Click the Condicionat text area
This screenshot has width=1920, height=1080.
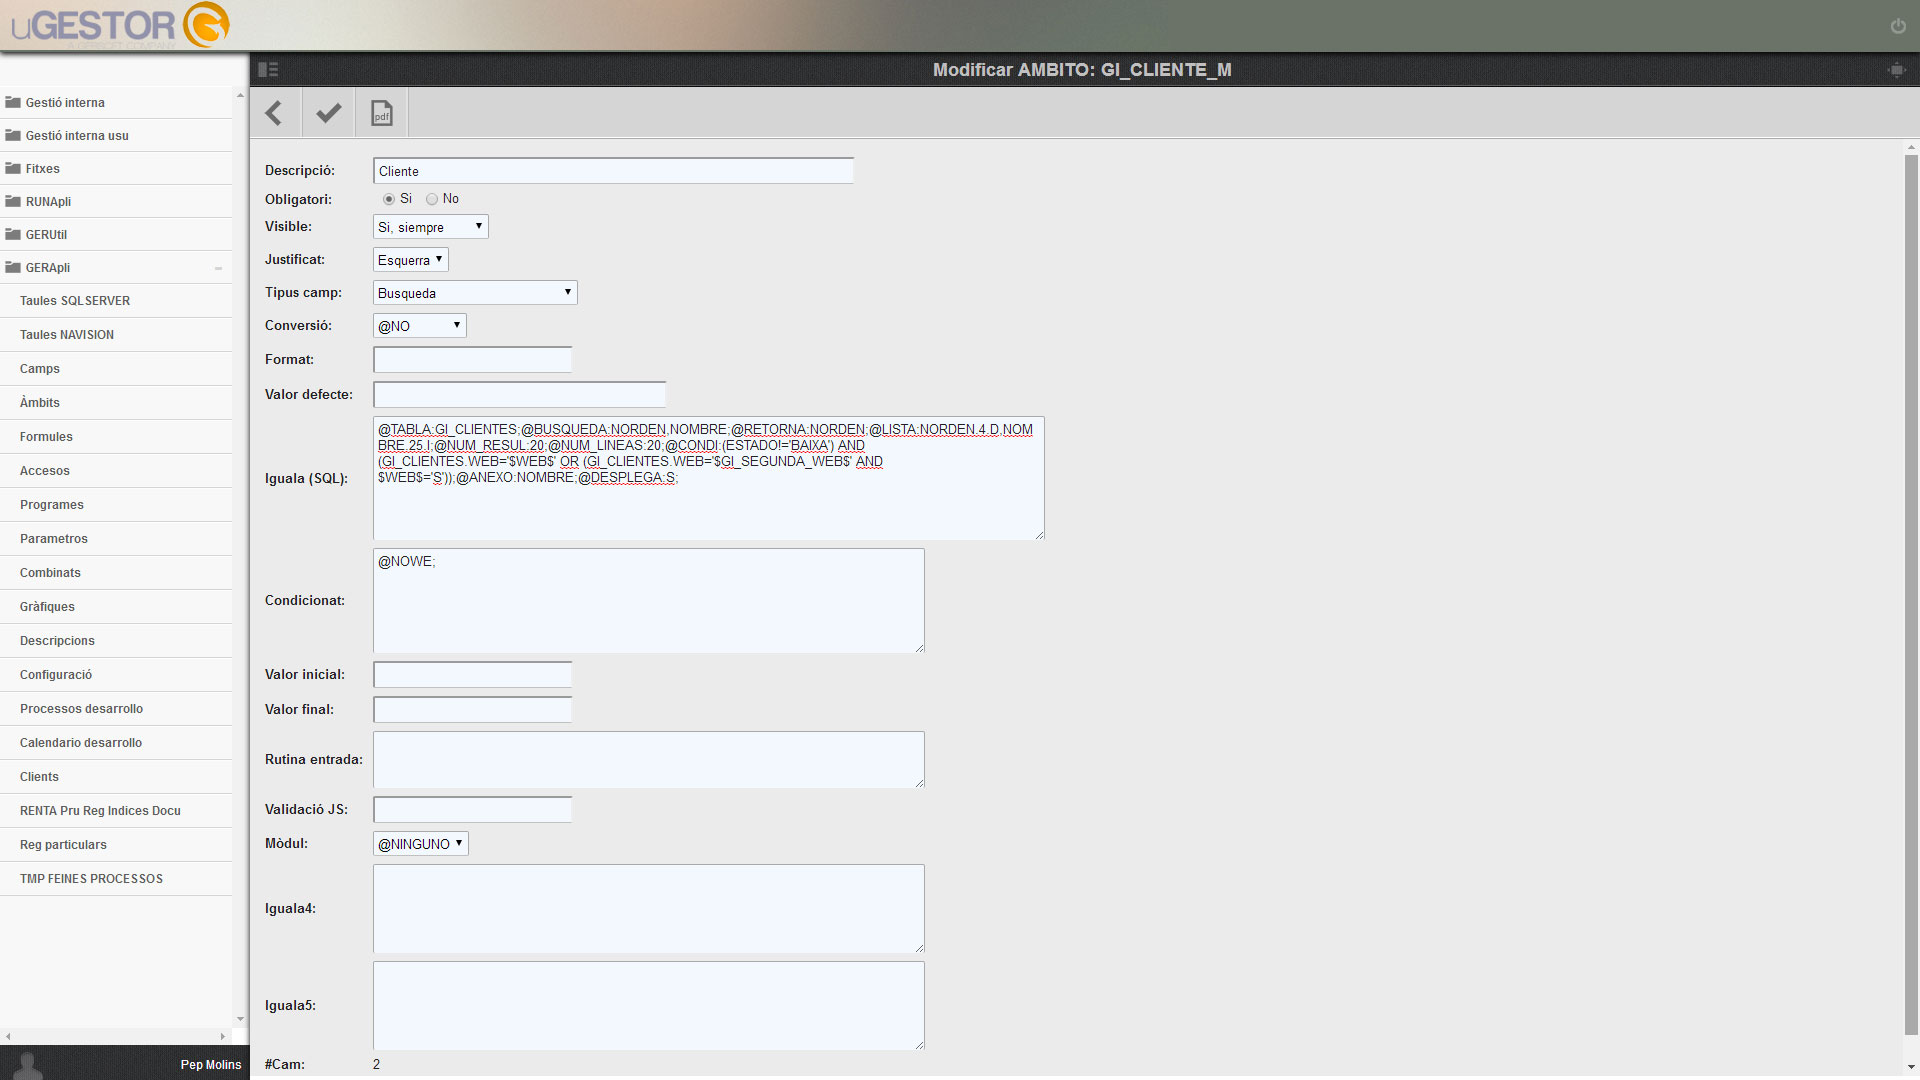click(x=649, y=600)
